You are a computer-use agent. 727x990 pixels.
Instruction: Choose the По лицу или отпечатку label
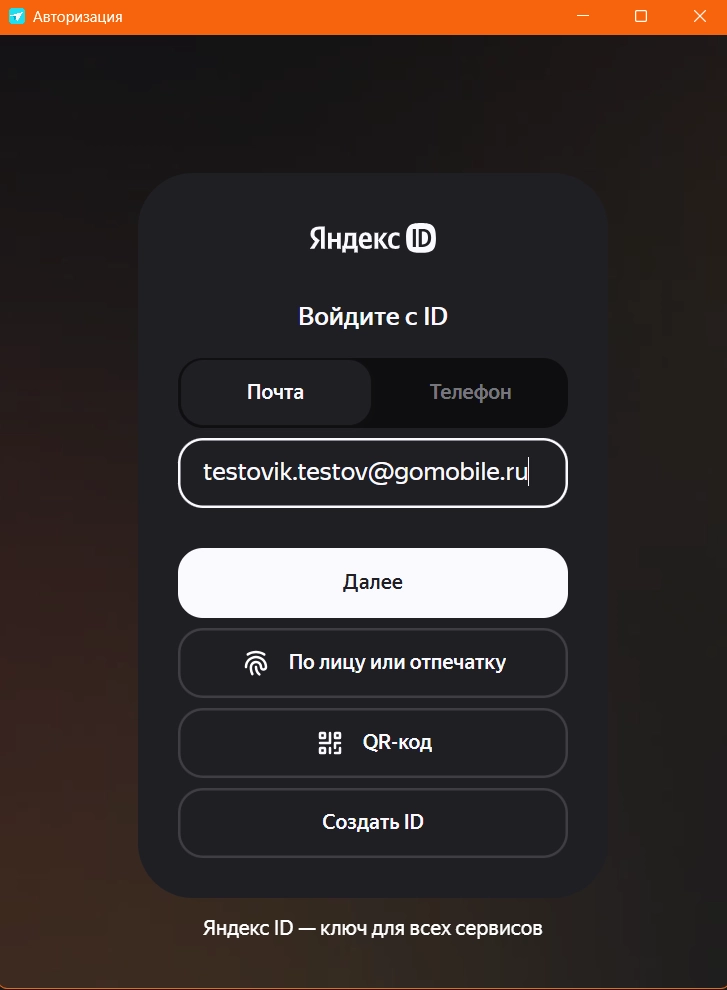[x=397, y=663]
